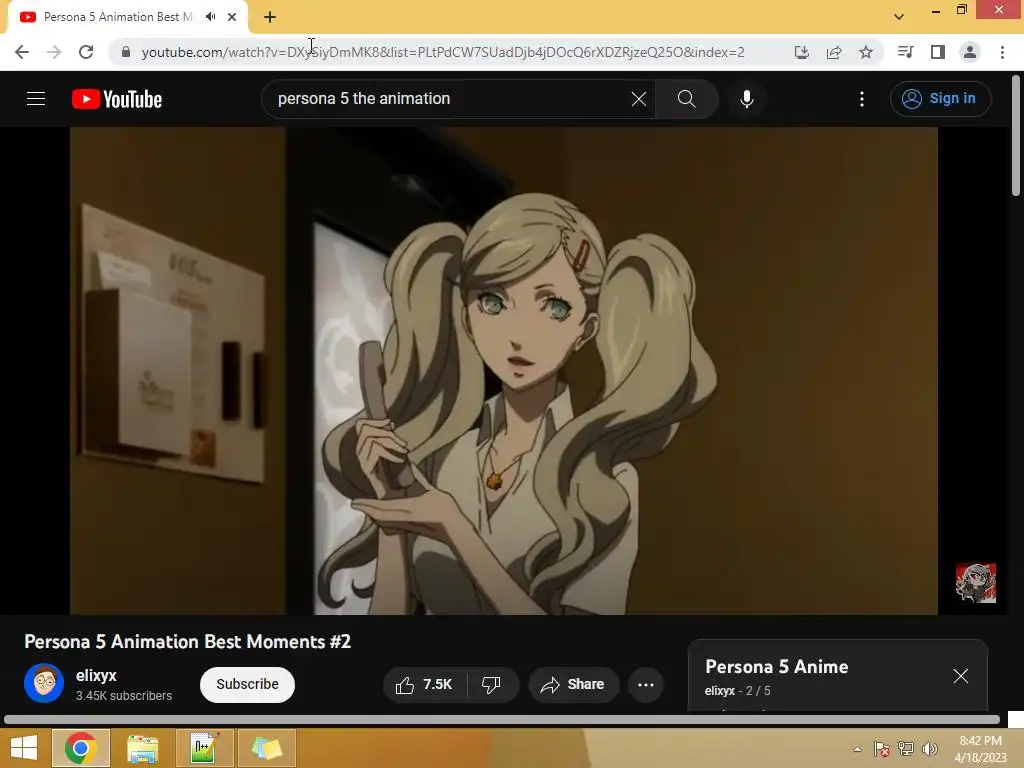Click the vertical page scrollbar

[x=1016, y=136]
